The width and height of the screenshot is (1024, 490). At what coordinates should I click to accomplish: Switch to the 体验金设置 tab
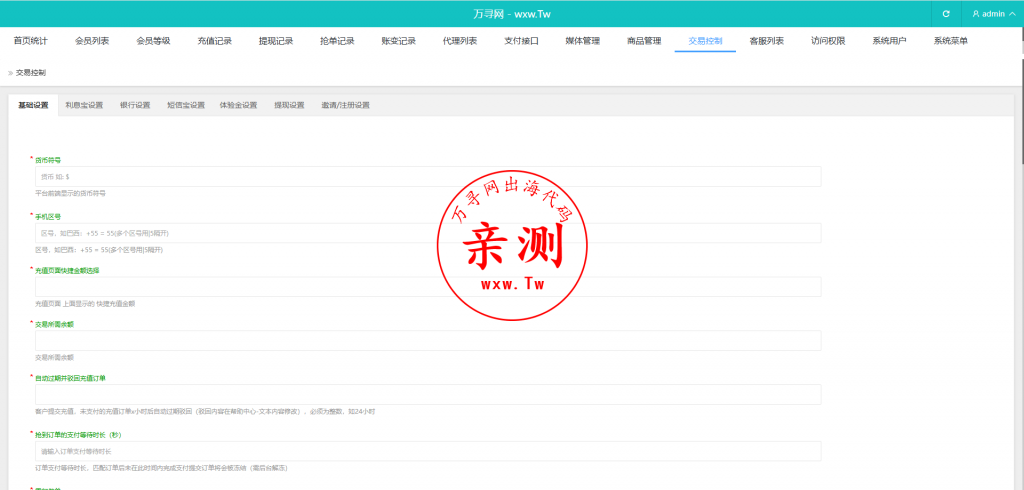click(238, 105)
